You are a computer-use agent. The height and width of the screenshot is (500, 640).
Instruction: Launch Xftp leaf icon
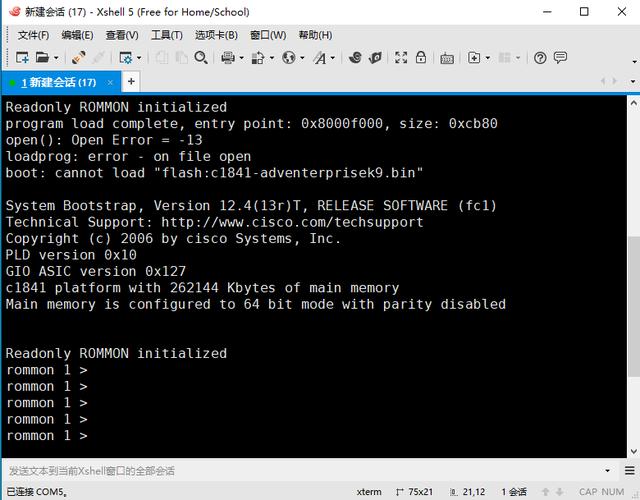click(x=375, y=58)
